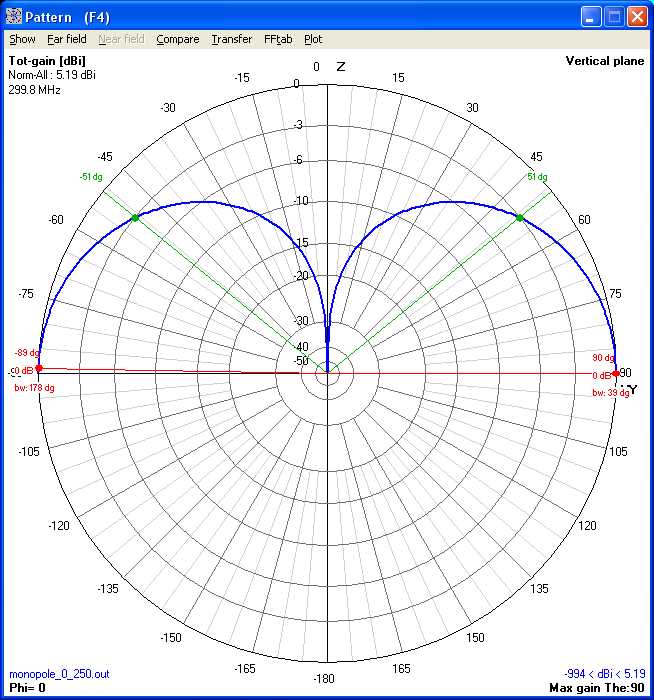Open the Plot menu
Screen dimensions: 654x700
[313, 39]
